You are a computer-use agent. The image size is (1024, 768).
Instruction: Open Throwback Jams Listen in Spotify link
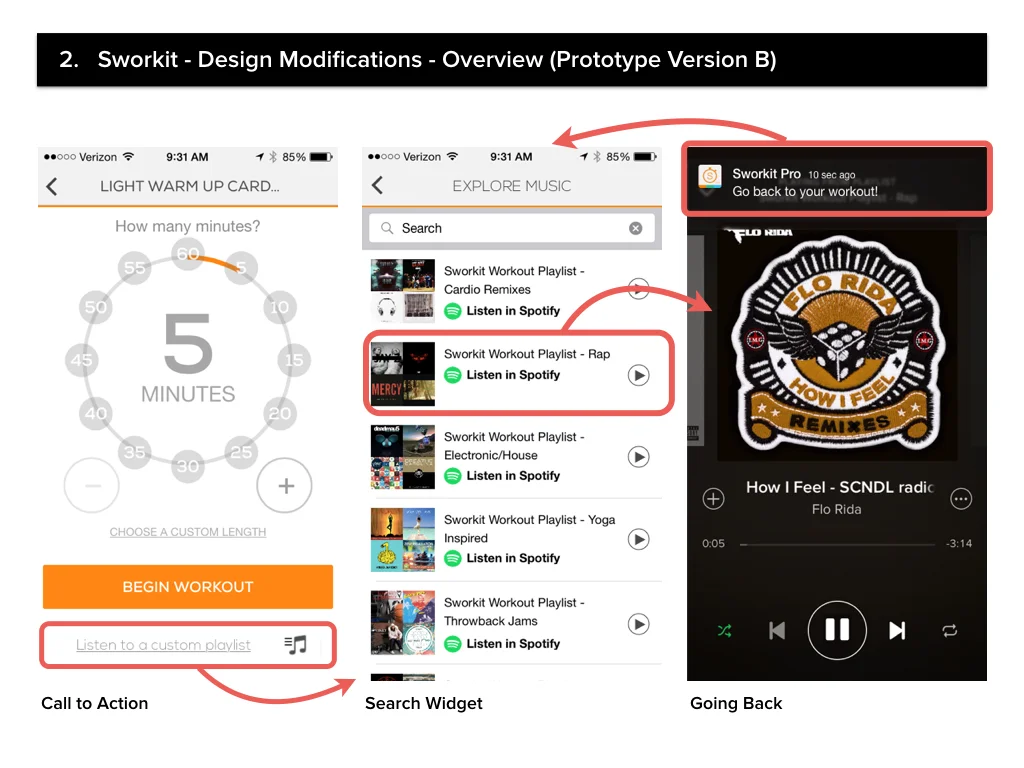click(x=502, y=644)
